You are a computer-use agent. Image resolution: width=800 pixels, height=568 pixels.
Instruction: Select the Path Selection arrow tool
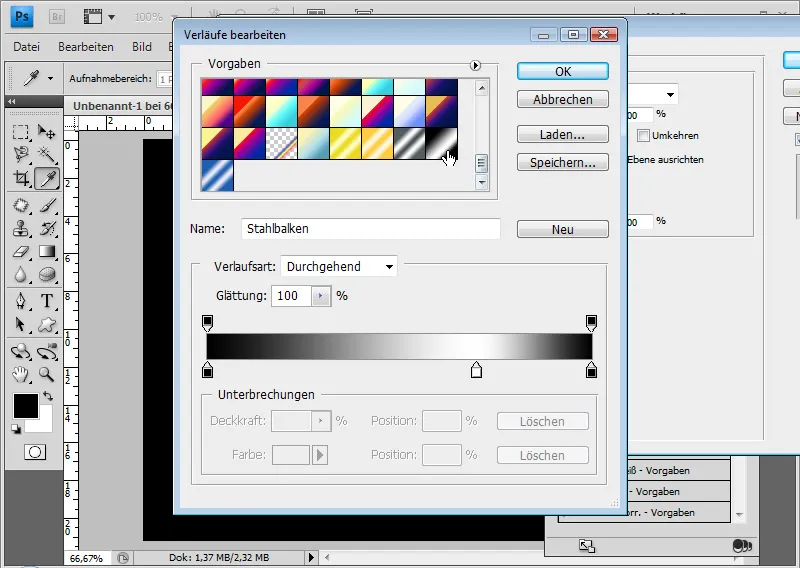[21, 325]
